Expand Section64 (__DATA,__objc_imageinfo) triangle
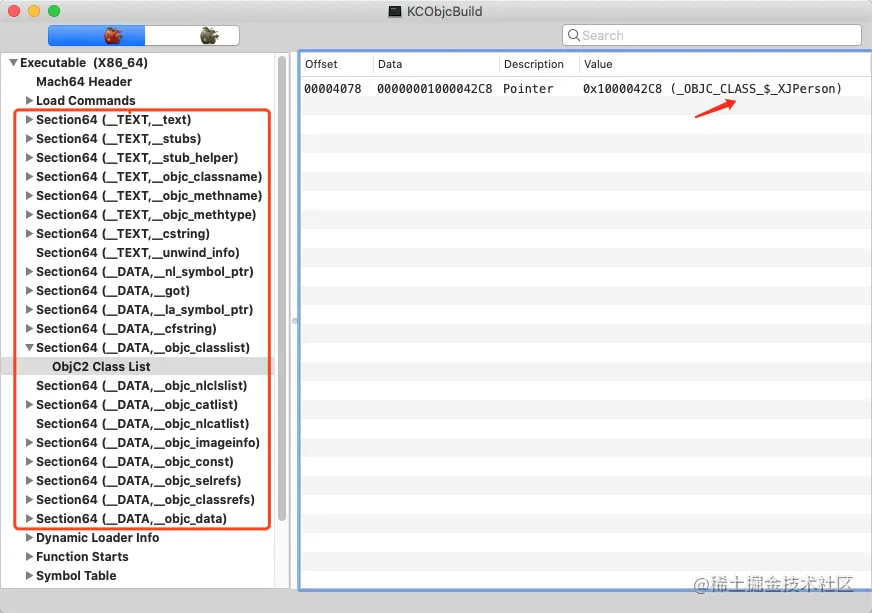The image size is (872, 613). tap(29, 442)
